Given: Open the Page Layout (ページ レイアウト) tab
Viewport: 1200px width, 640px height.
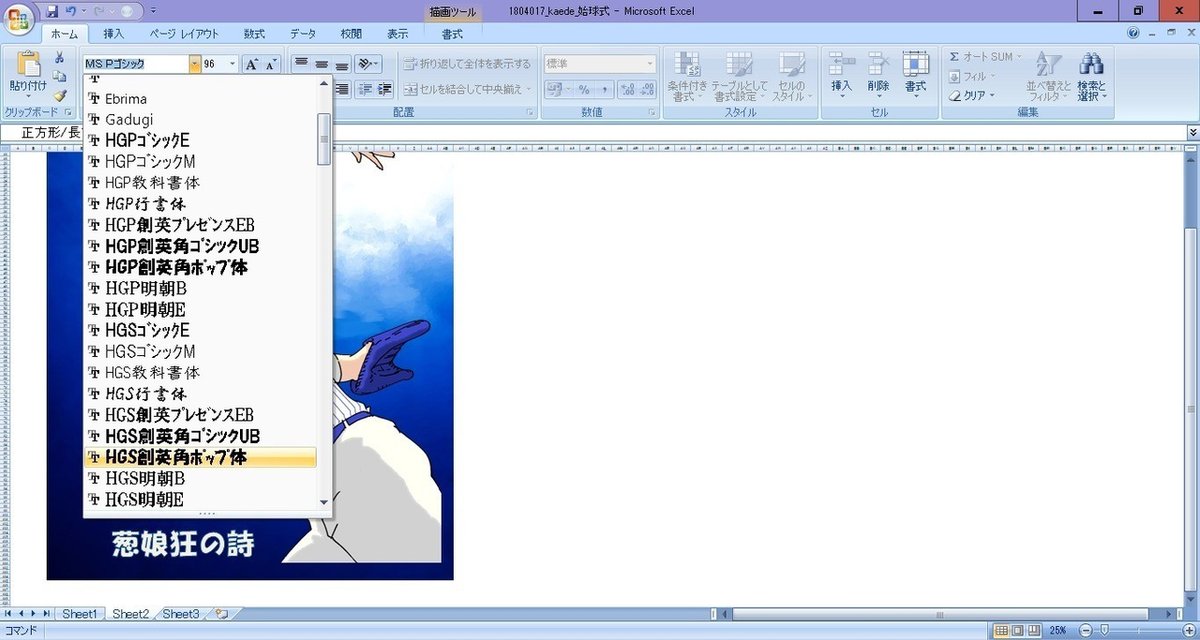Looking at the screenshot, I should (x=184, y=34).
